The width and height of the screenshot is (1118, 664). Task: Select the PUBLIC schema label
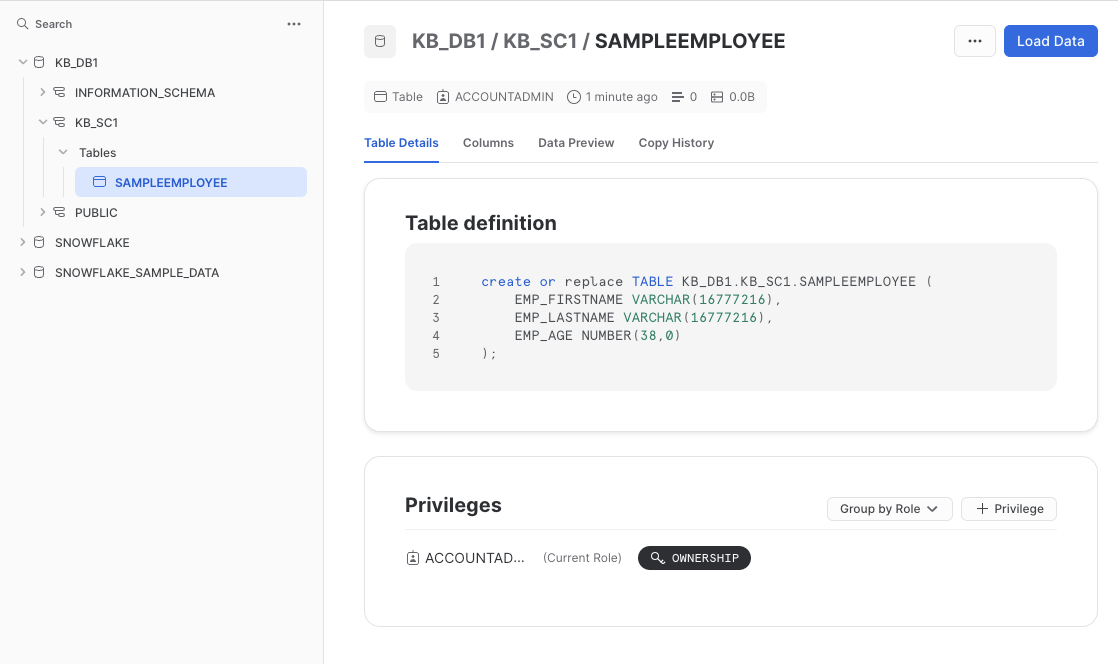coord(96,213)
